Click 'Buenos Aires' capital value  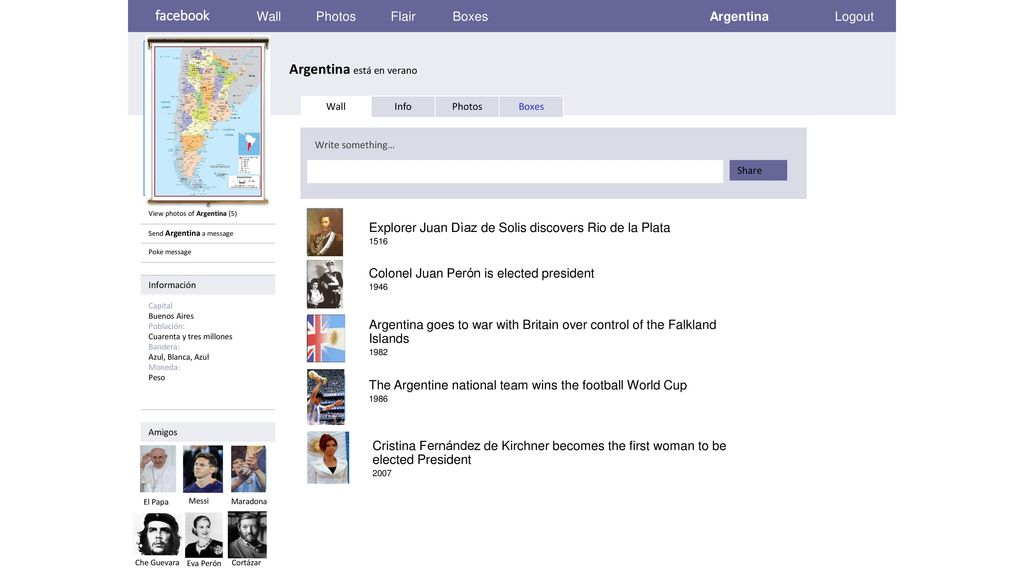pyautogui.click(x=170, y=316)
